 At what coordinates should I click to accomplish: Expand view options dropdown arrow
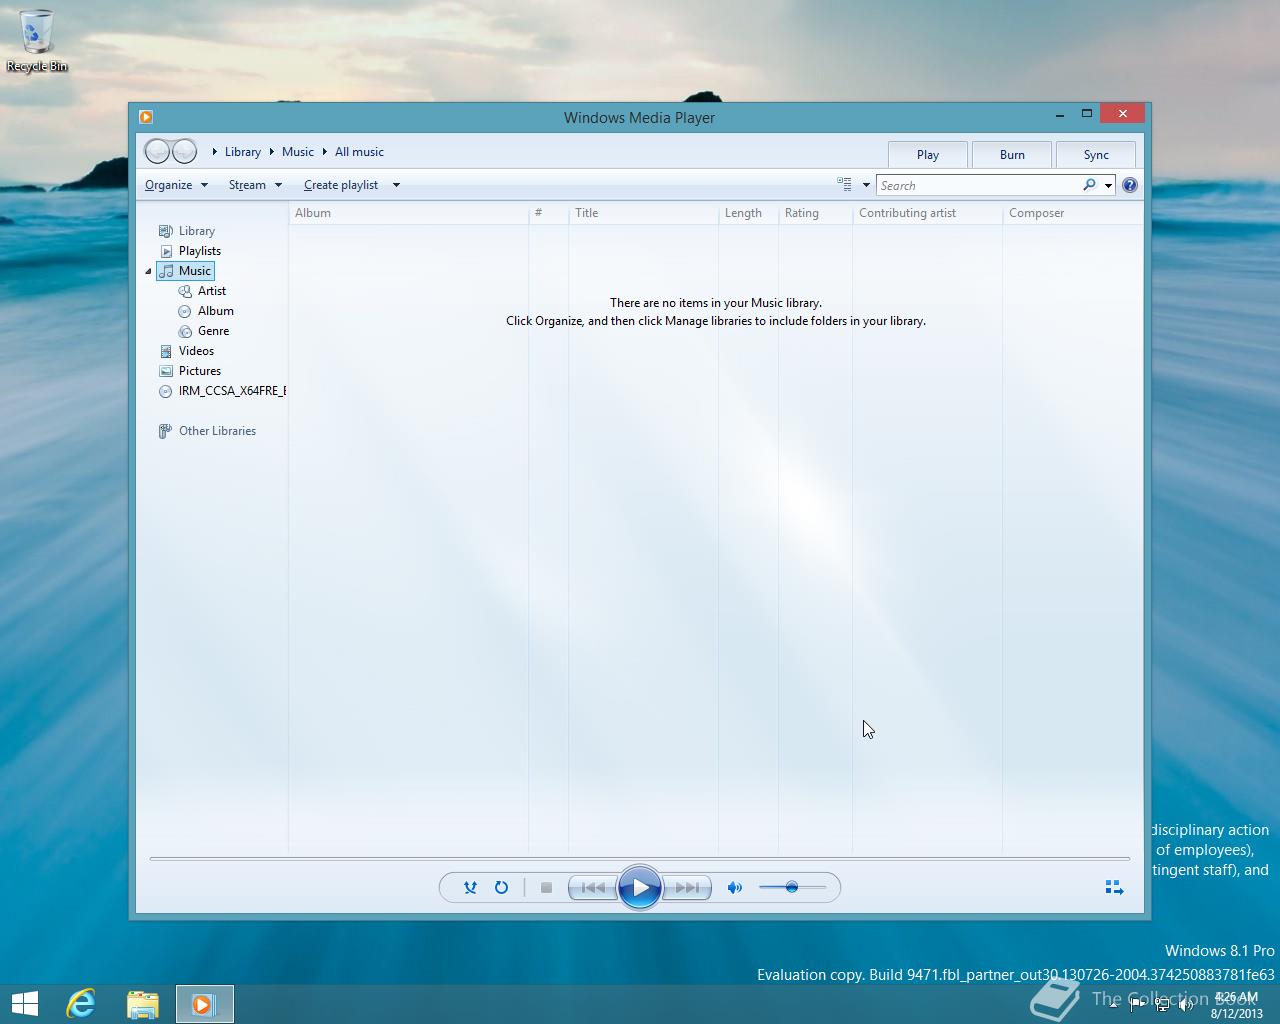pos(866,185)
